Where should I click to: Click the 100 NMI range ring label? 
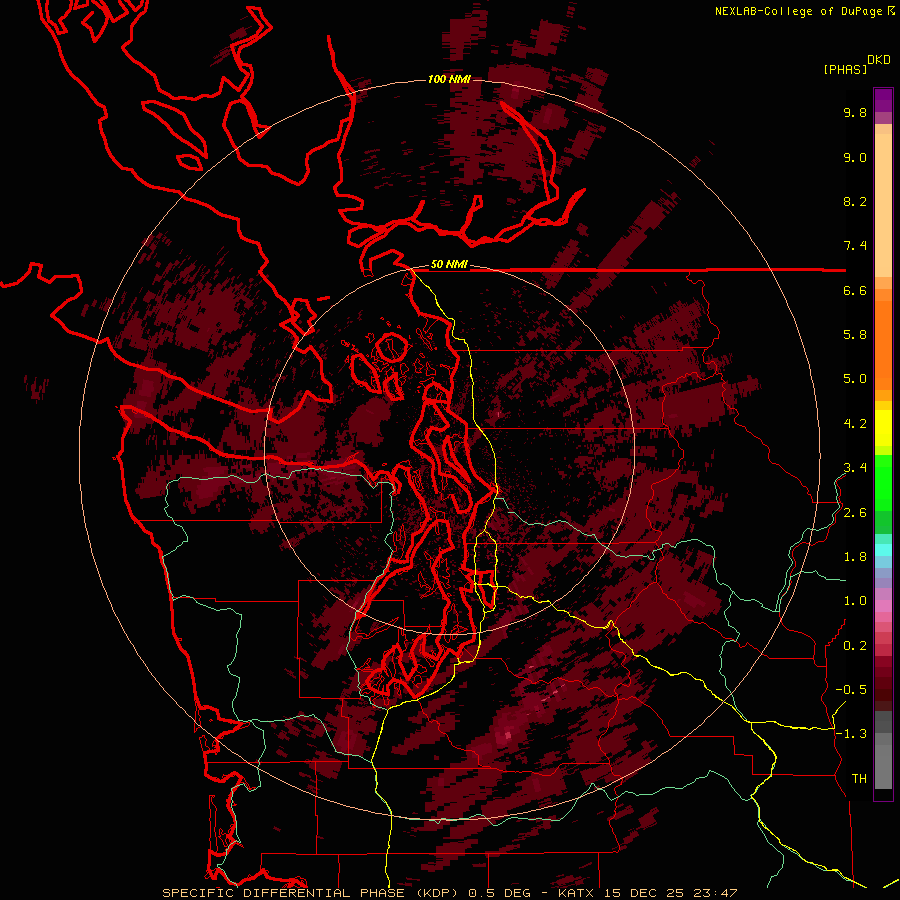pos(449,79)
